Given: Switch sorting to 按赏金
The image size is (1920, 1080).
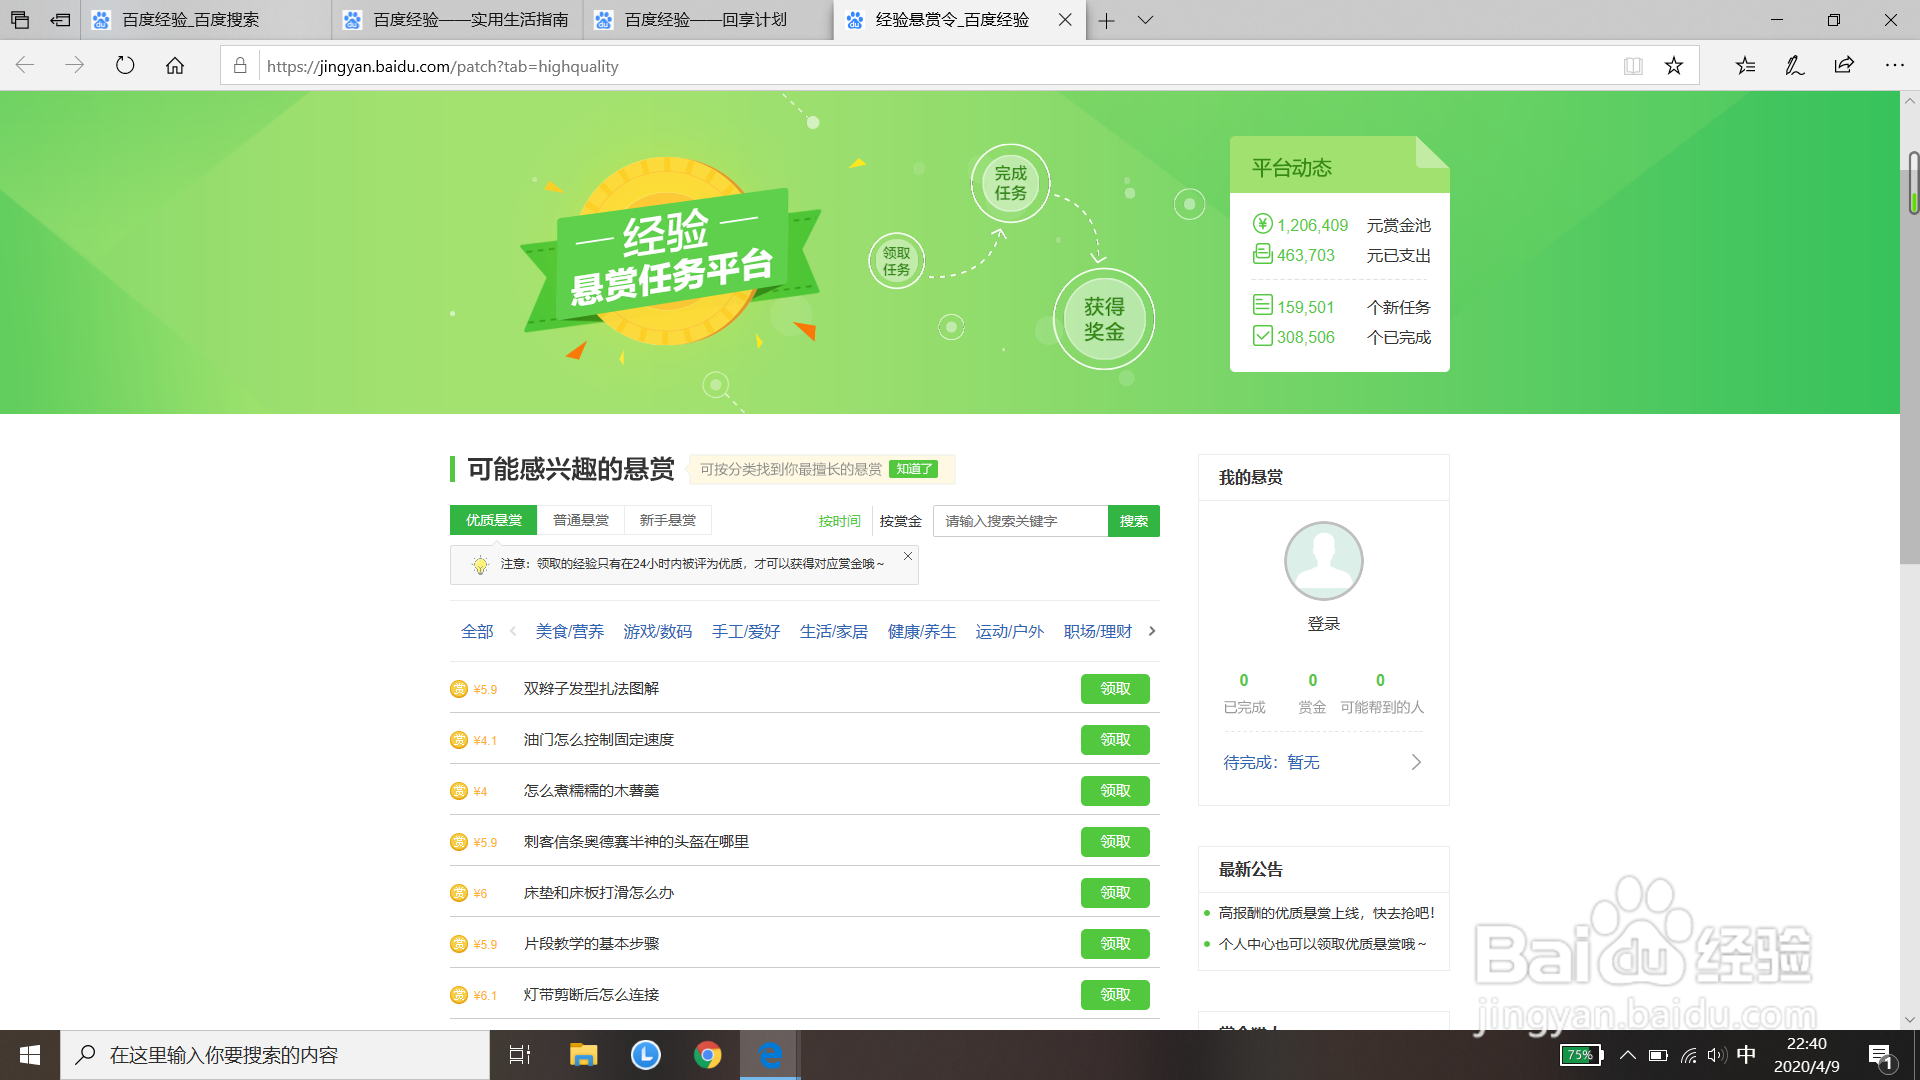Looking at the screenshot, I should (899, 521).
